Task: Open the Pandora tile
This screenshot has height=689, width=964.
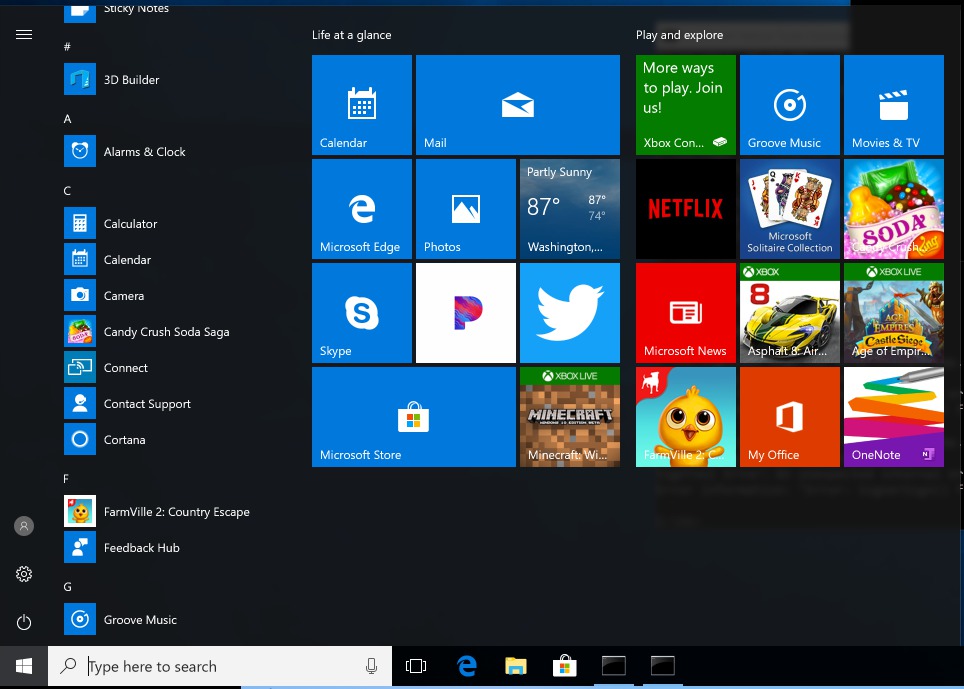Action: 465,313
